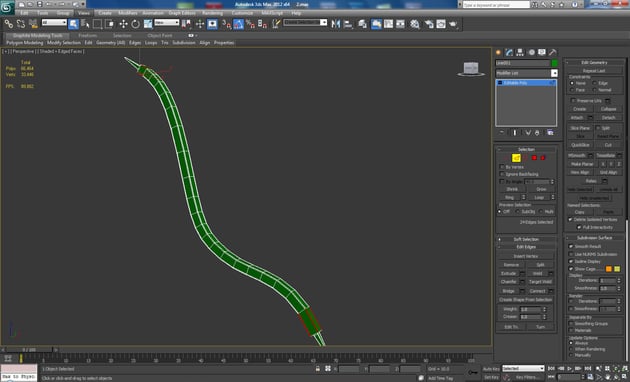Collapse the Edit Geometry rollout
This screenshot has width=630, height=382.
(x=594, y=62)
